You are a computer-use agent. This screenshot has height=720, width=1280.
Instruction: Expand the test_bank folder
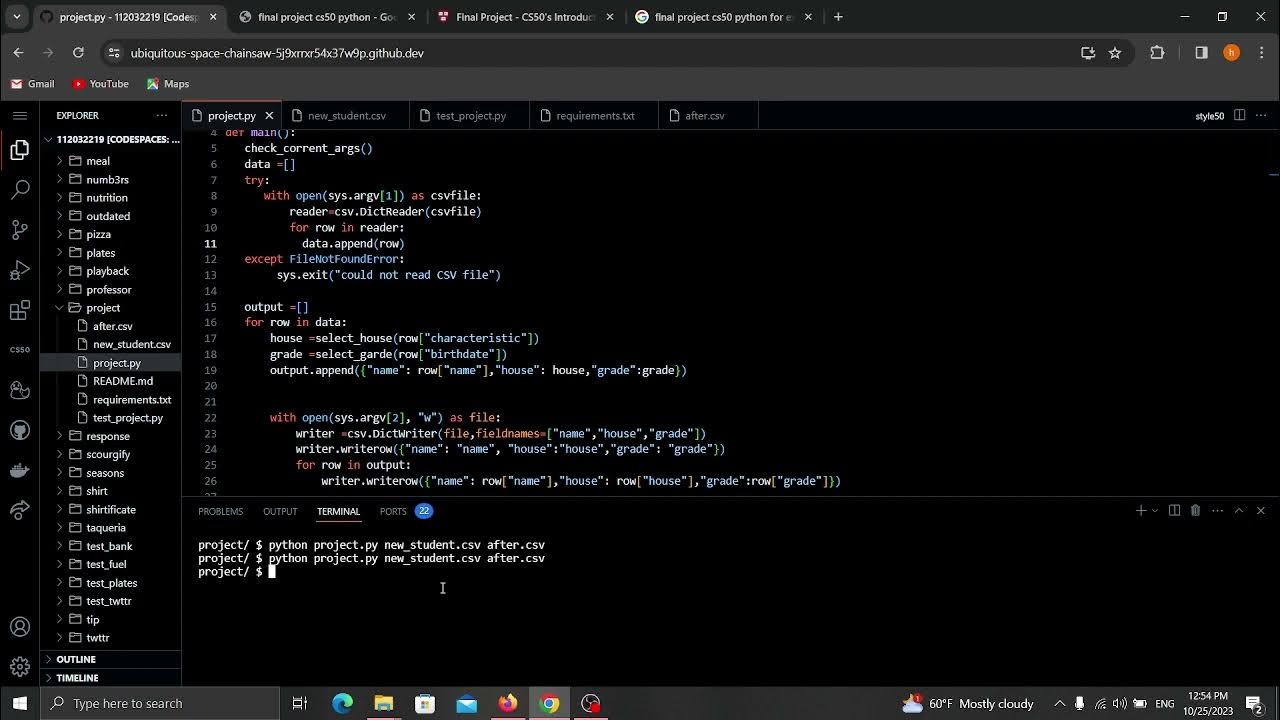point(110,546)
